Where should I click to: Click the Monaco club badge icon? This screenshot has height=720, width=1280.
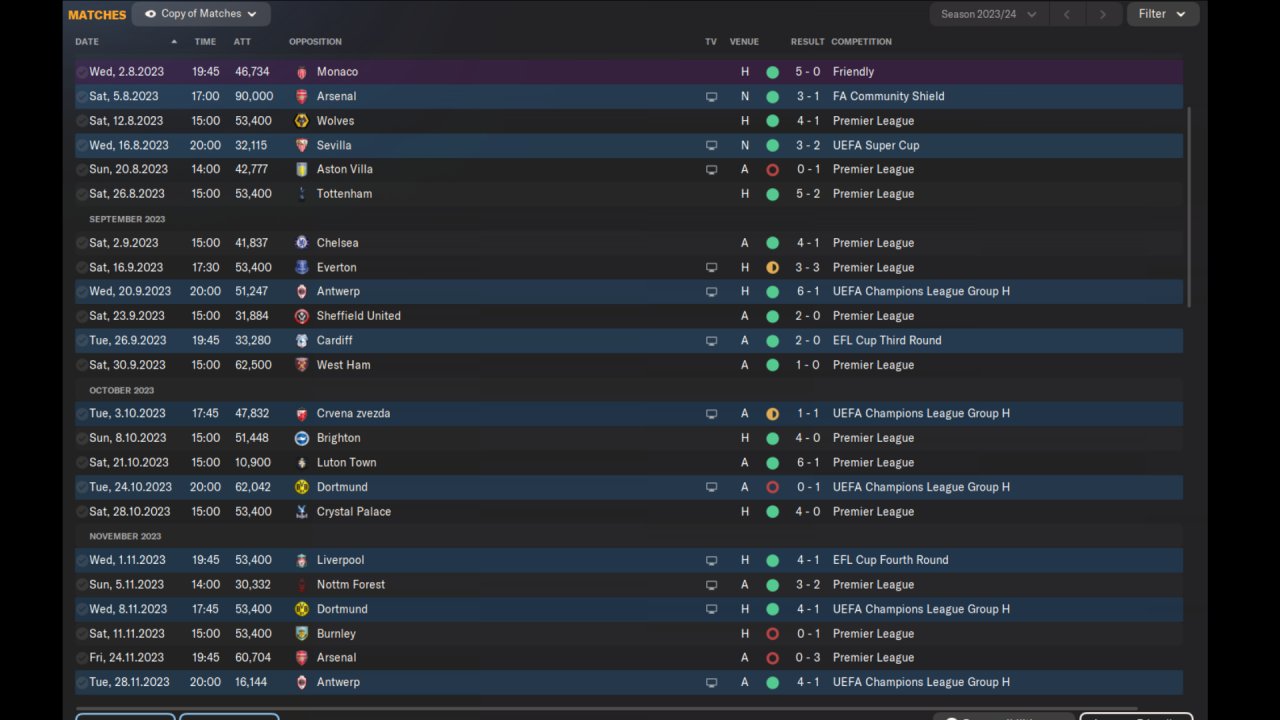coord(302,72)
